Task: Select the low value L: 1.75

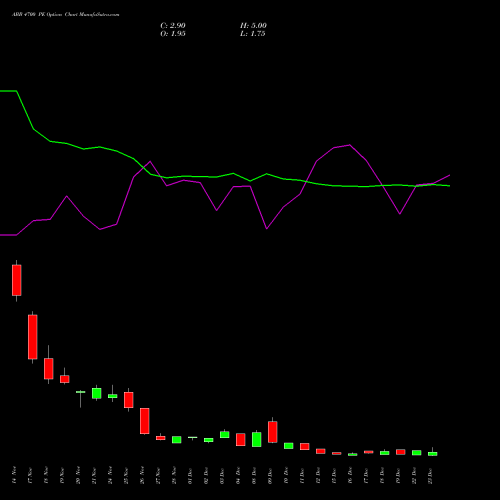Action: [253, 34]
